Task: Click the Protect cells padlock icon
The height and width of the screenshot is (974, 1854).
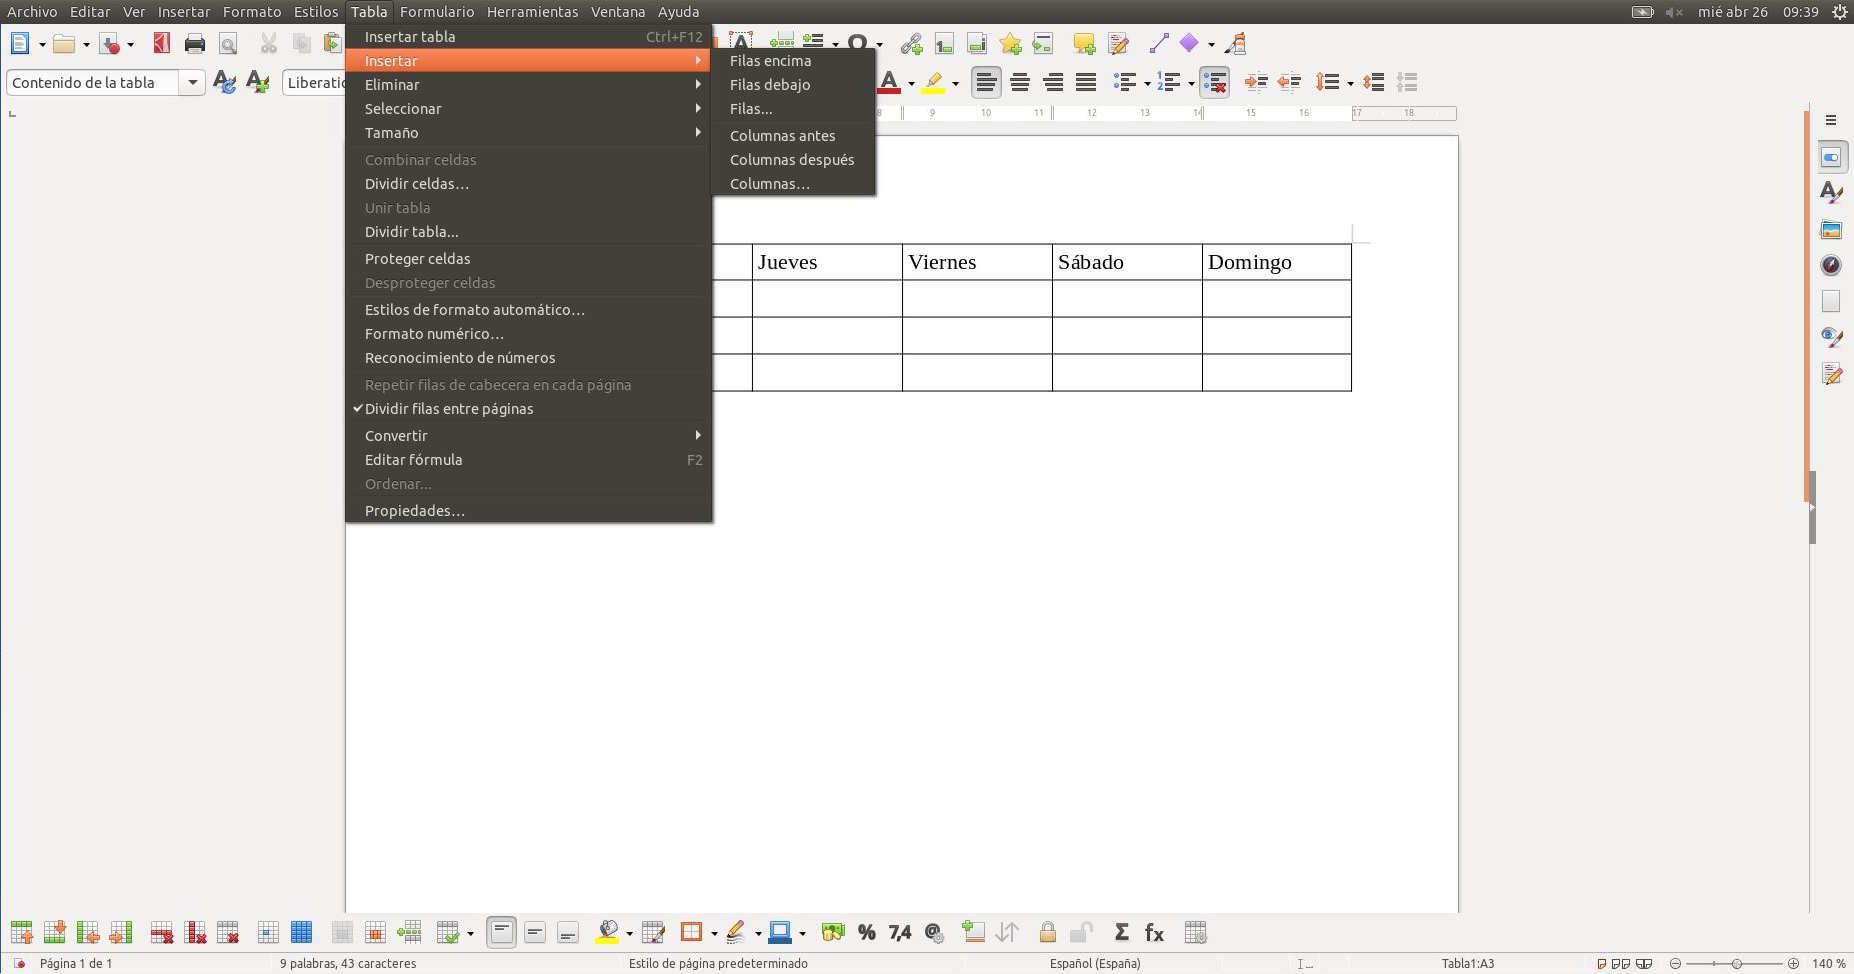Action: (x=1047, y=933)
